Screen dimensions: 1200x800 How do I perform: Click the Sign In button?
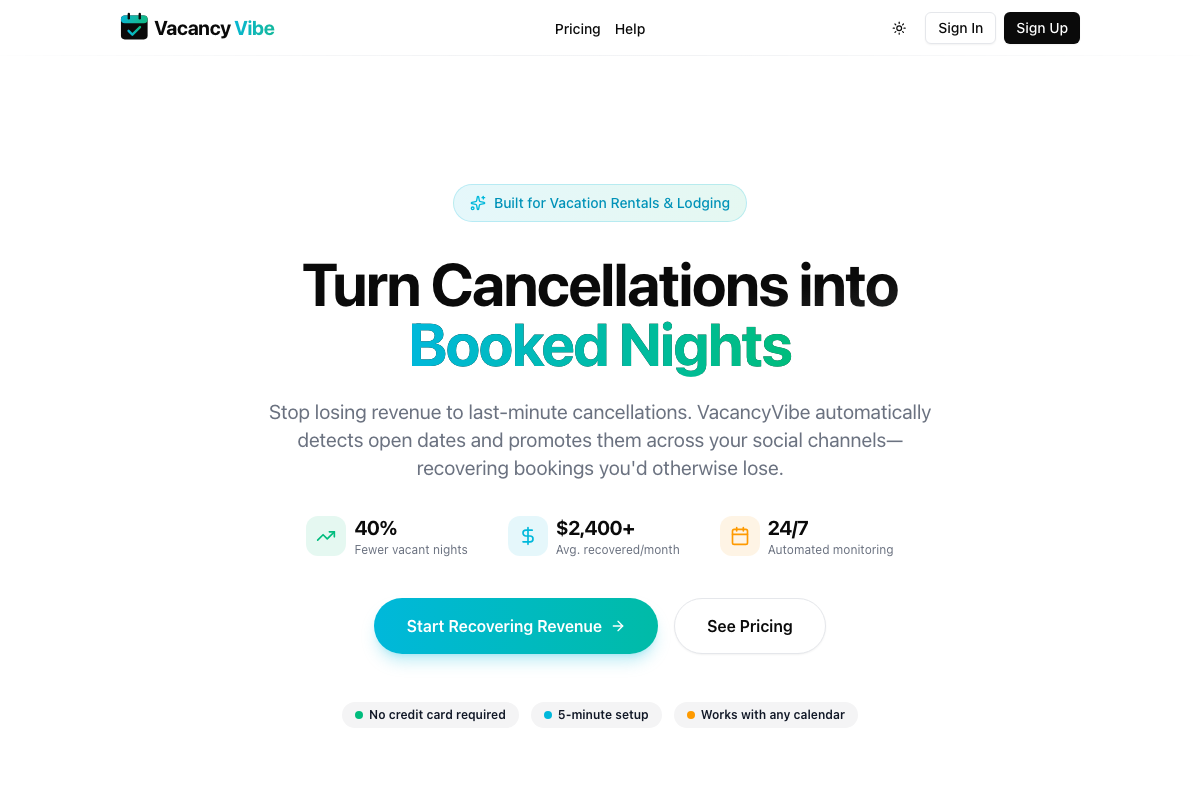coord(959,28)
